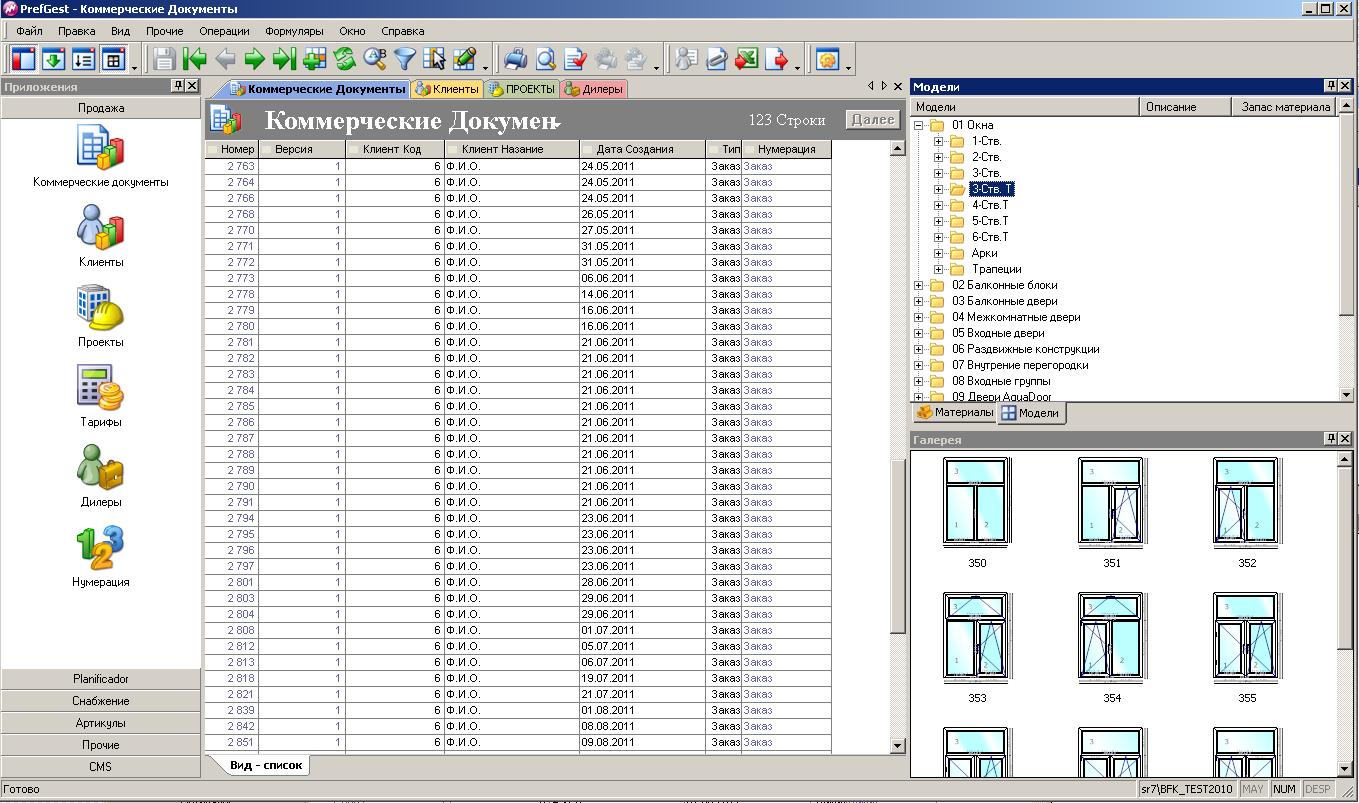Switch to the Клиенты document tab
This screenshot has height=803, width=1359.
[448, 89]
